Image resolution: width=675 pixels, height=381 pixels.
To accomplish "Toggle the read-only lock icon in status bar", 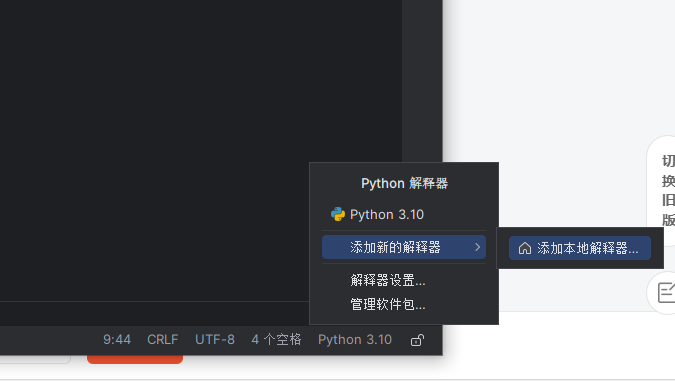I will [417, 340].
